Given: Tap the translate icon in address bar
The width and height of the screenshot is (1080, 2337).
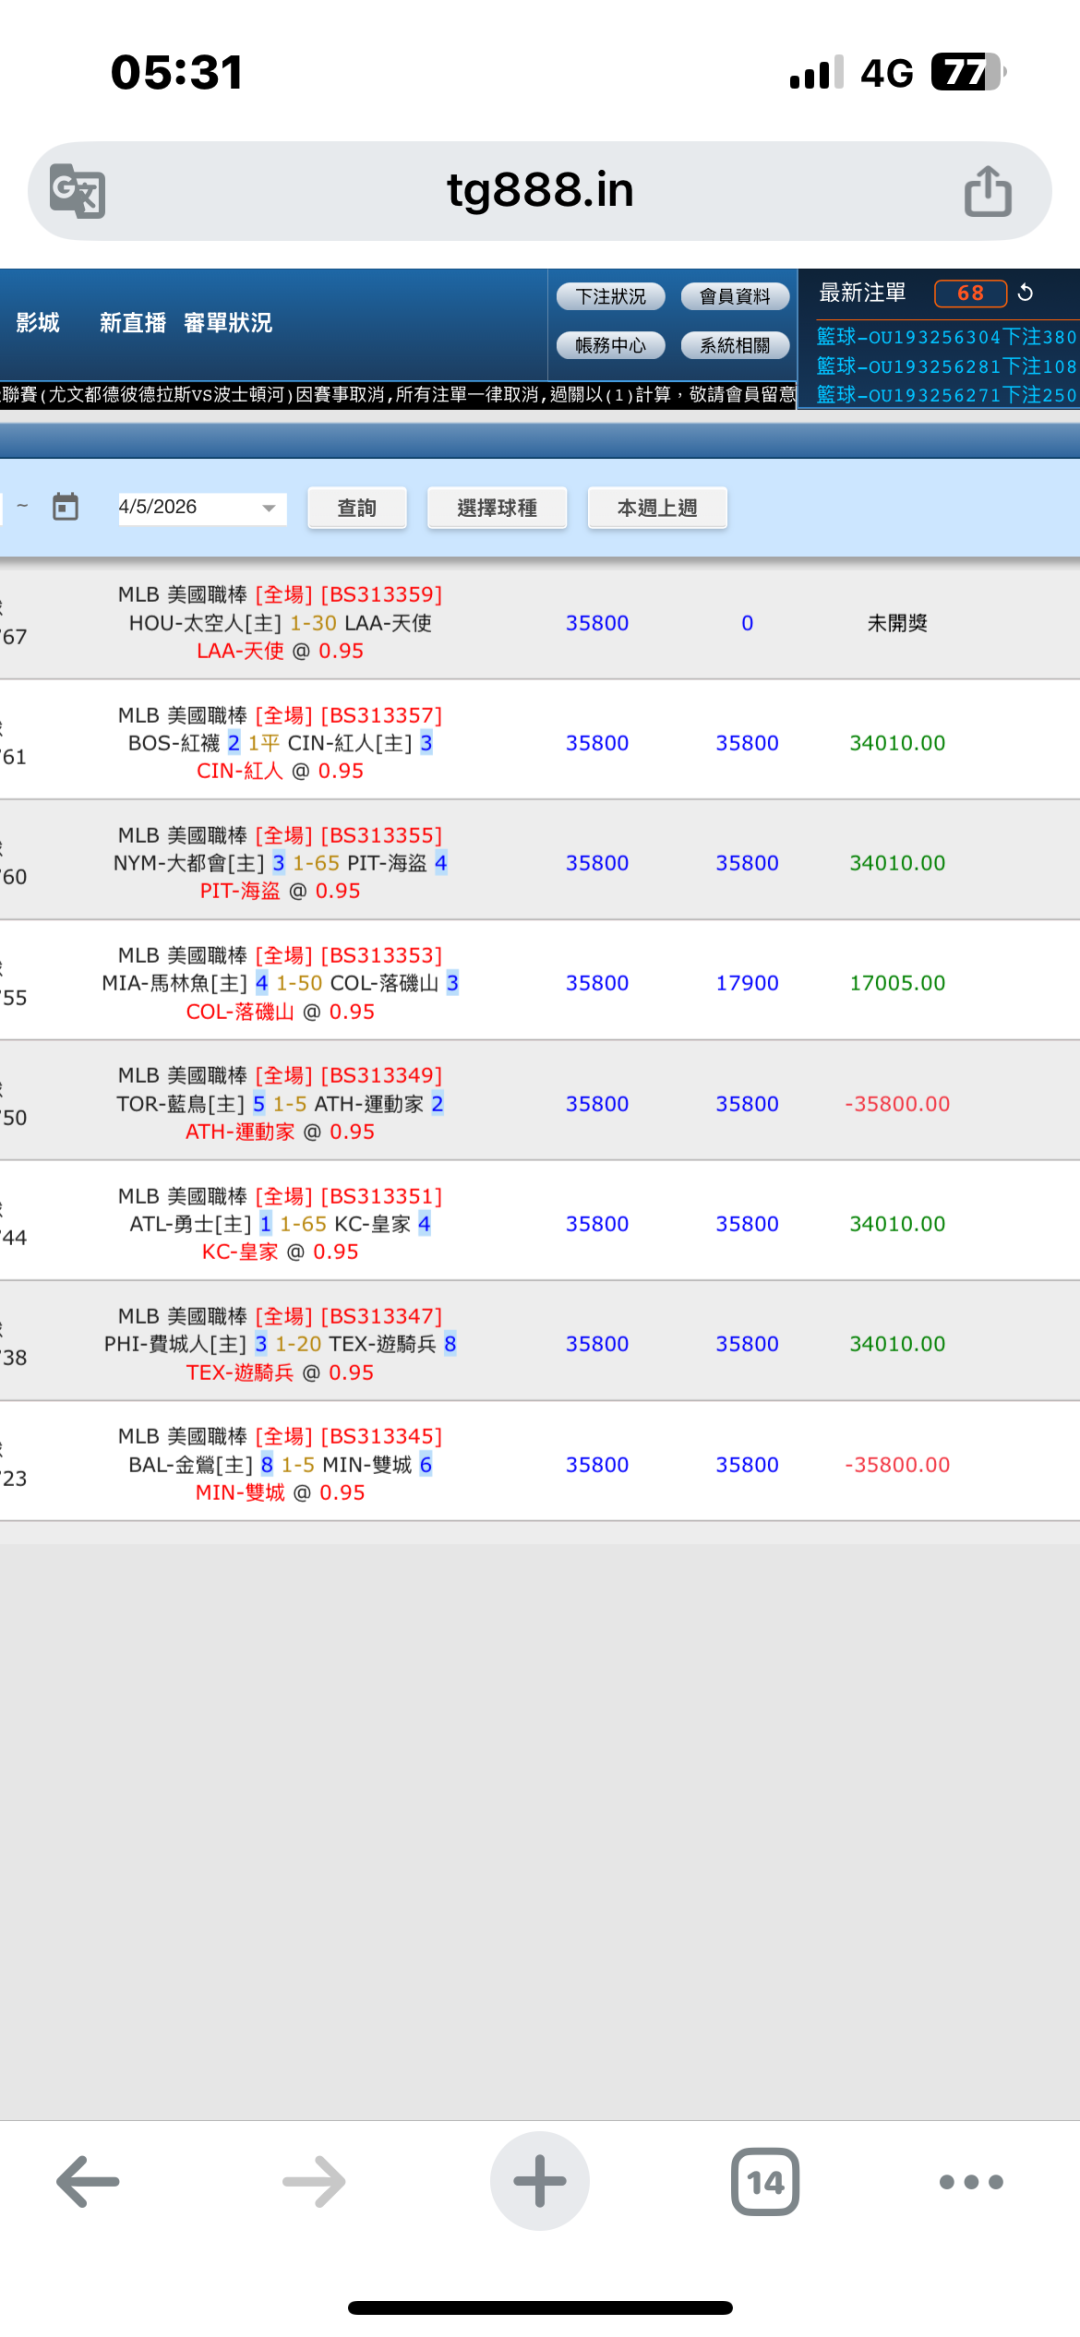Looking at the screenshot, I should pyautogui.click(x=78, y=191).
